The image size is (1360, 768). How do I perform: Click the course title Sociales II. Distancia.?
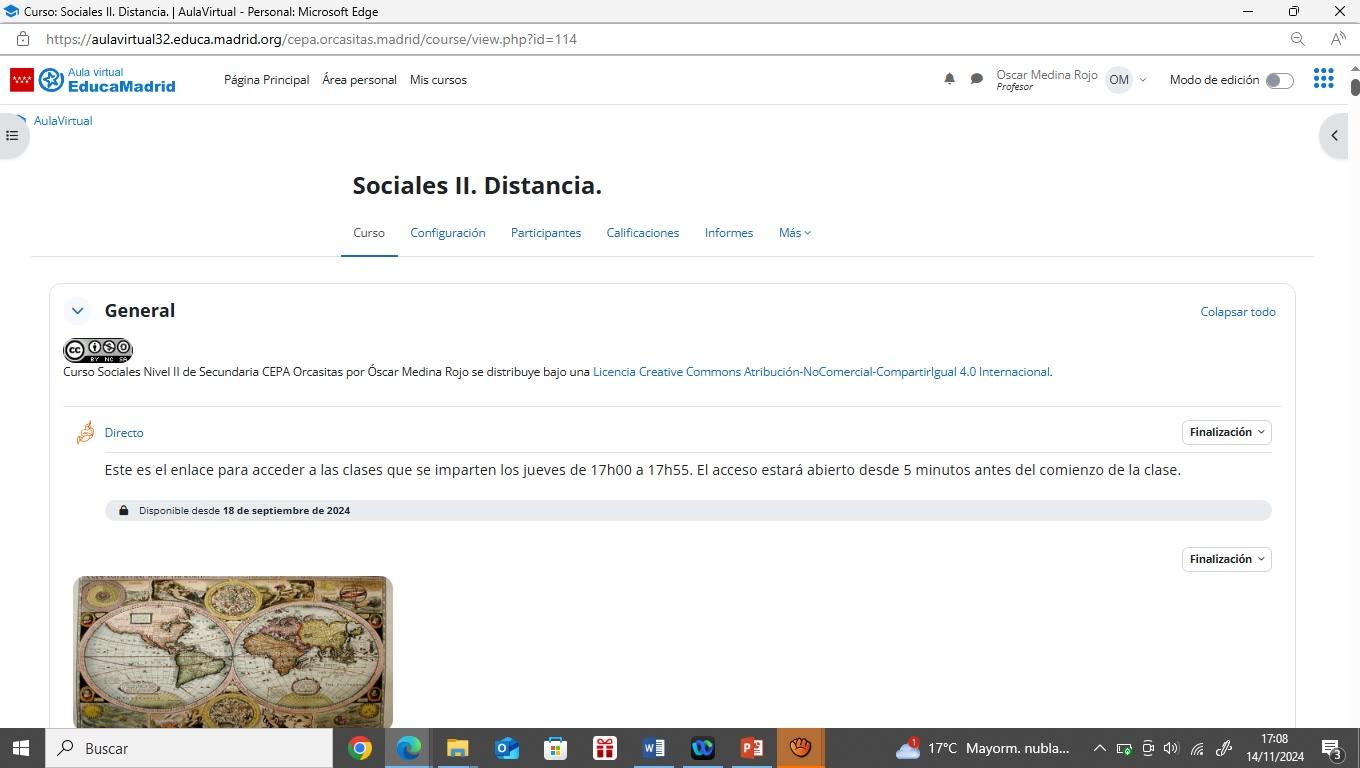(x=477, y=186)
